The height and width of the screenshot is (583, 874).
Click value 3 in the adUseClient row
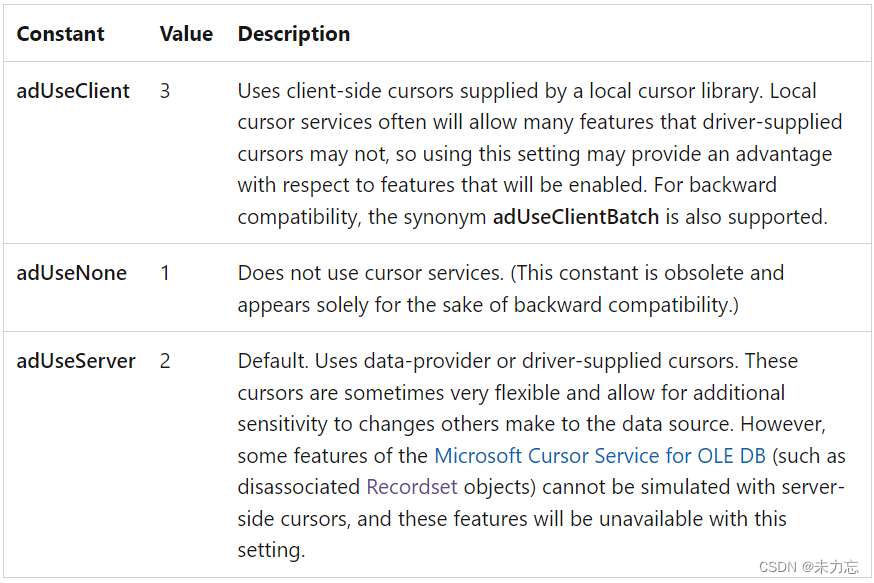165,91
